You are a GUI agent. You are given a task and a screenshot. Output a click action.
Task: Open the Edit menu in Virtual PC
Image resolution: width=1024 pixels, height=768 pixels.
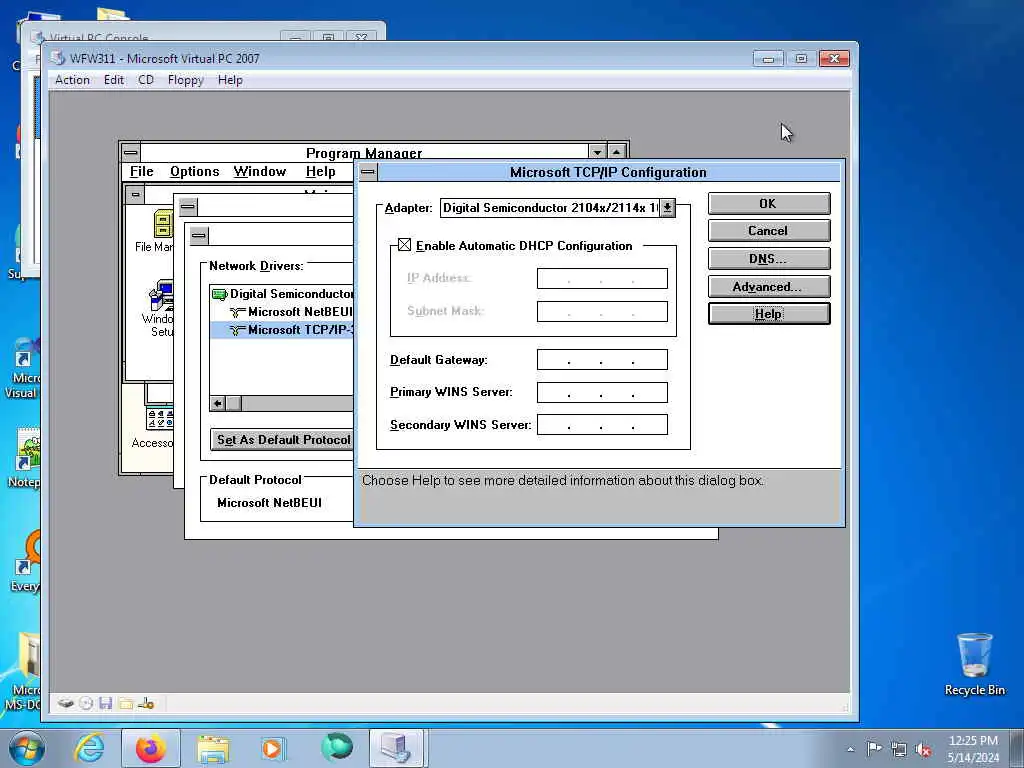(114, 80)
